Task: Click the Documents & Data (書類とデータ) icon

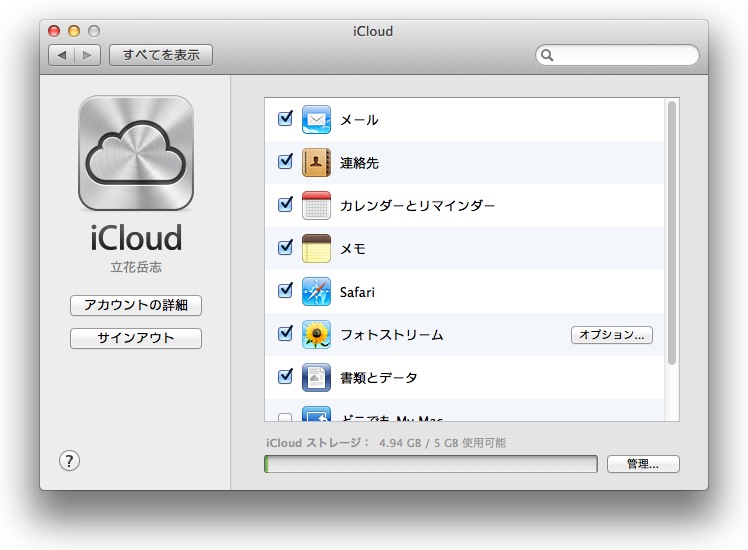Action: point(316,378)
